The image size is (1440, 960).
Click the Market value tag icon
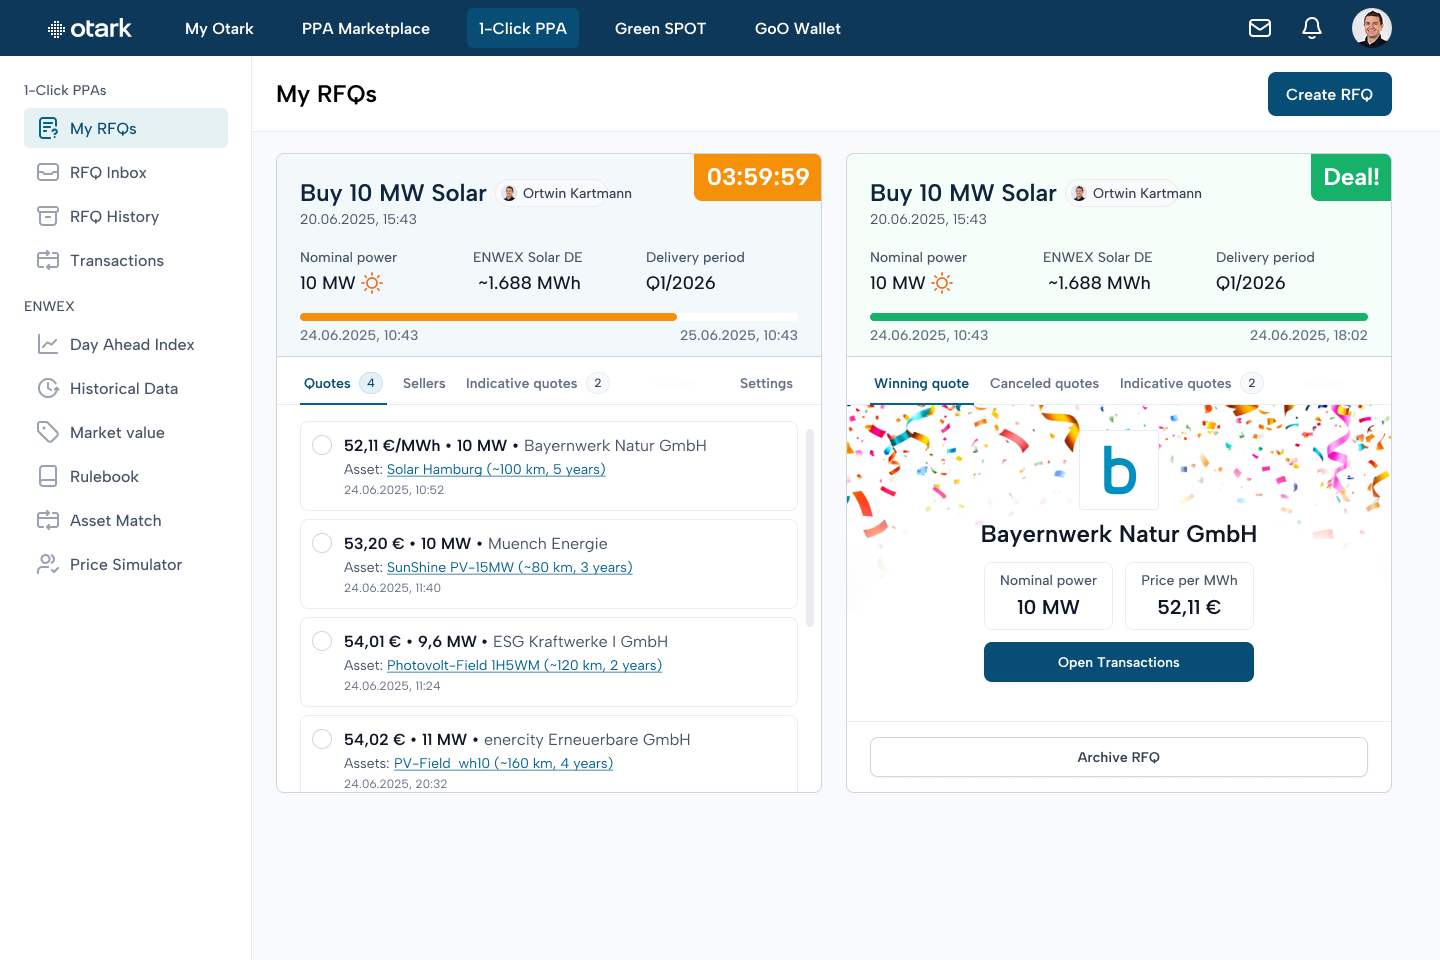pos(48,432)
